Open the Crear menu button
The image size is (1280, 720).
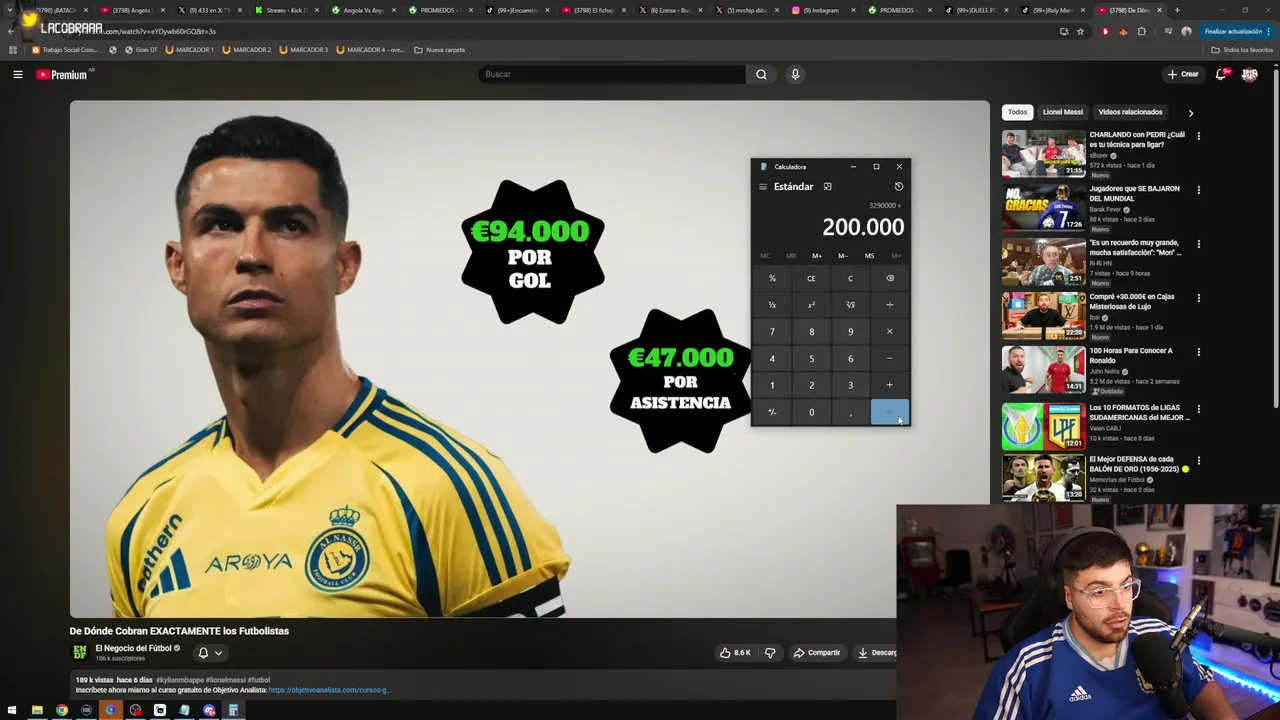1183,74
